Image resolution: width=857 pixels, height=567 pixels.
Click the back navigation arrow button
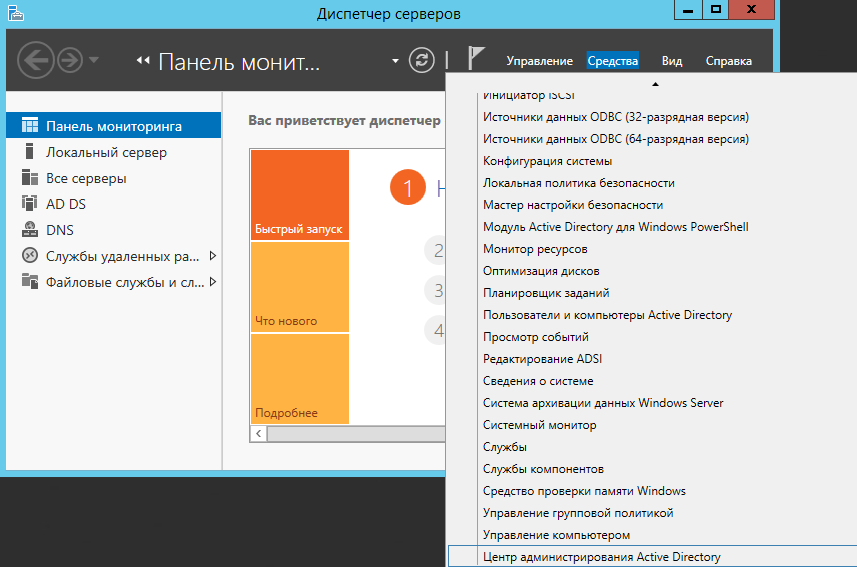pos(36,60)
